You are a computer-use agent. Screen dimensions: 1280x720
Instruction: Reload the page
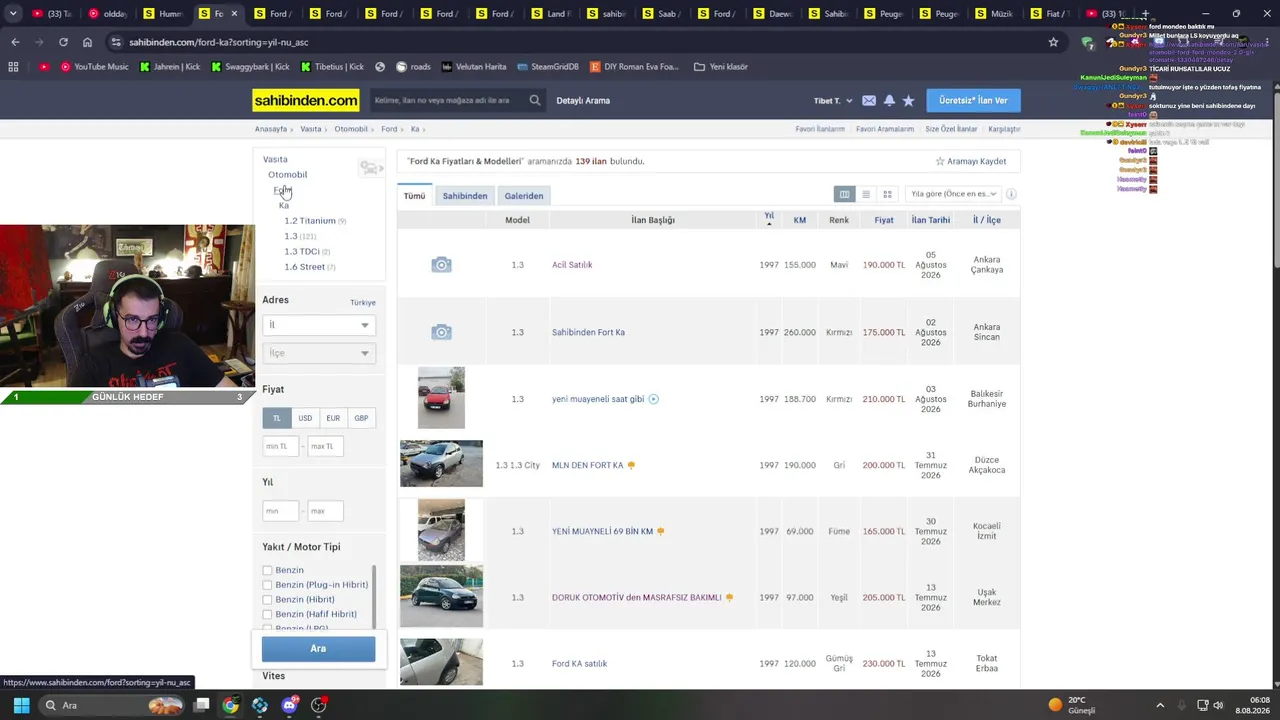[63, 42]
